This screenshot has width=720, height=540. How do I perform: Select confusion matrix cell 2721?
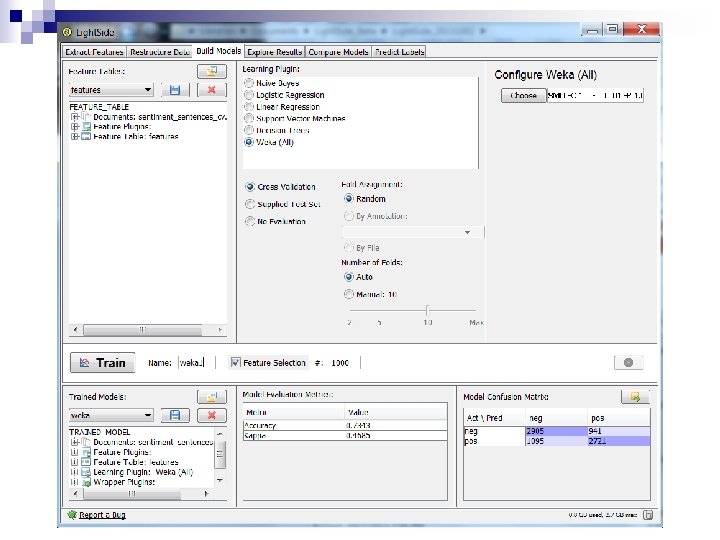(x=619, y=441)
